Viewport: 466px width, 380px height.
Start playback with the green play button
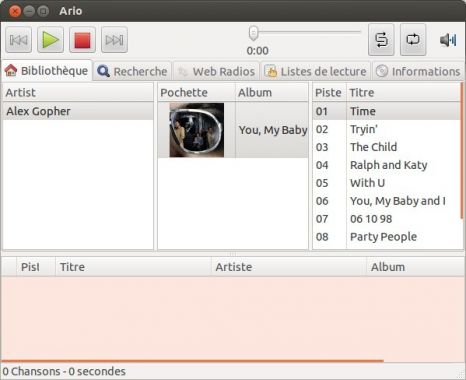[50, 40]
